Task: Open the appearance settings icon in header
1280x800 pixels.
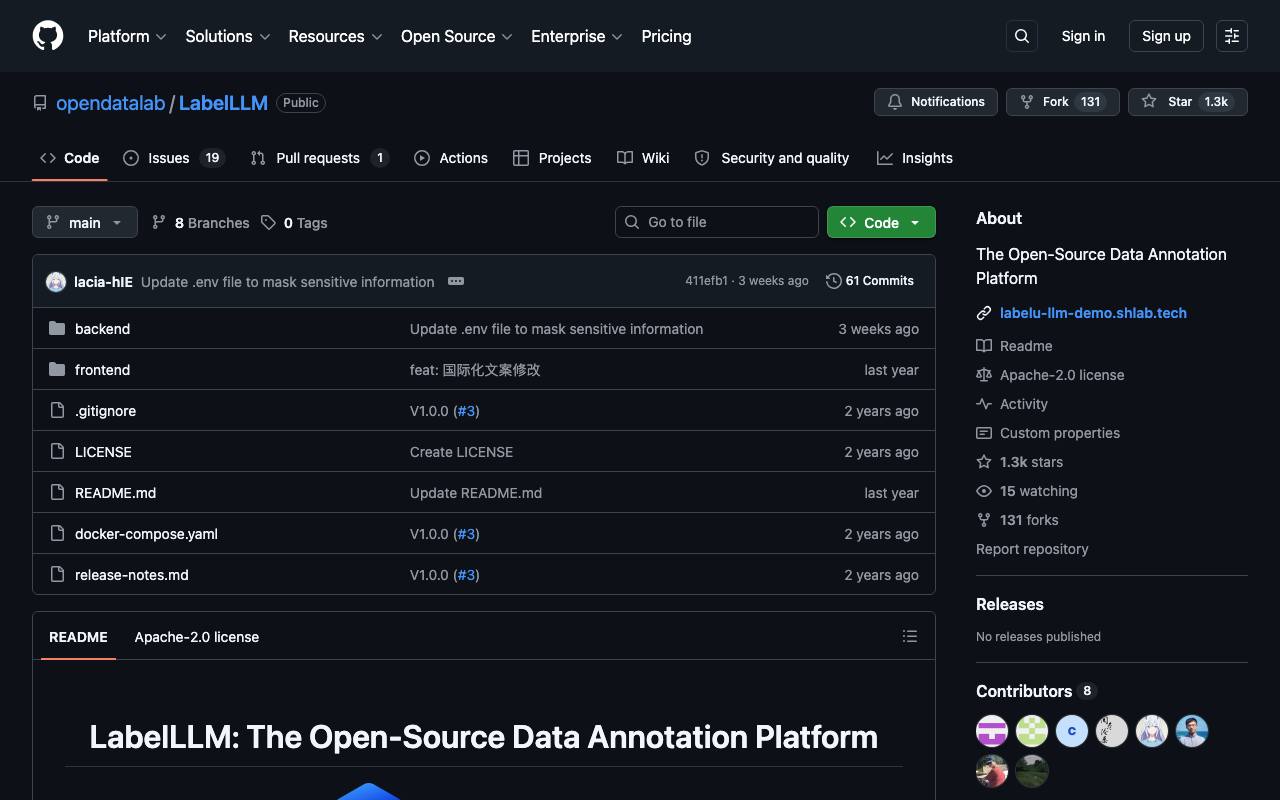Action: coord(1232,36)
